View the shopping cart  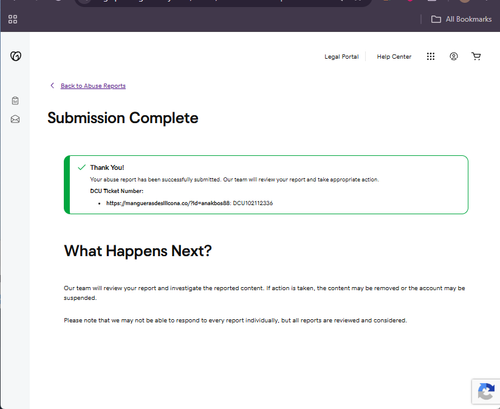(x=476, y=56)
